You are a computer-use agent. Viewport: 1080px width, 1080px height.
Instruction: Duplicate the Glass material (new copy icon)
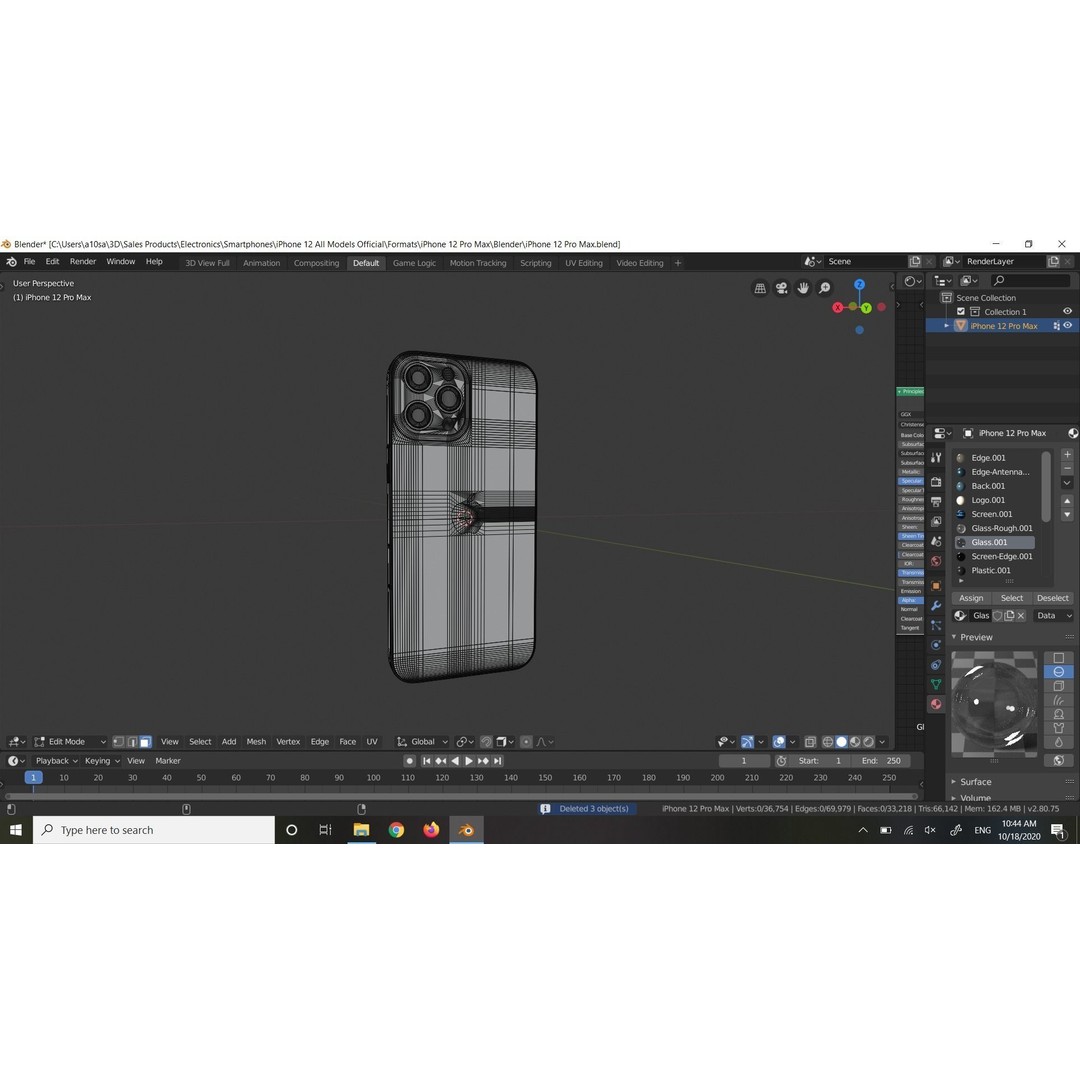click(1009, 616)
